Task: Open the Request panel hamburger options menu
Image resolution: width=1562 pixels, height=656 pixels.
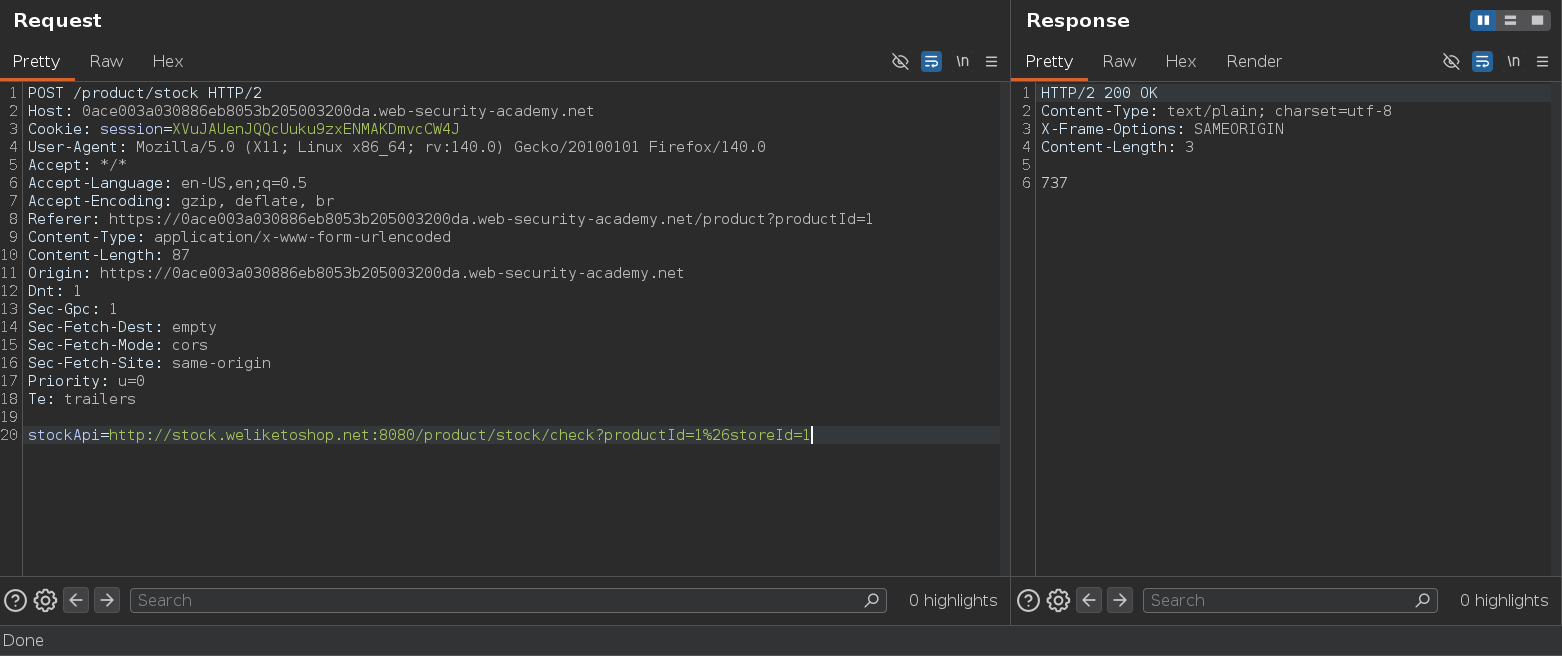Action: (991, 61)
